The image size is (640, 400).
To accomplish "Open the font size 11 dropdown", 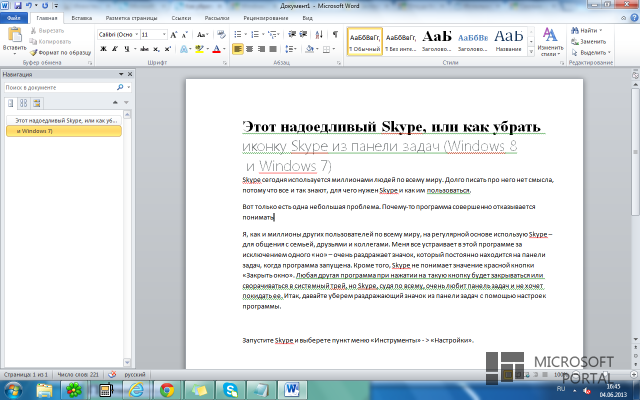I will 164,35.
